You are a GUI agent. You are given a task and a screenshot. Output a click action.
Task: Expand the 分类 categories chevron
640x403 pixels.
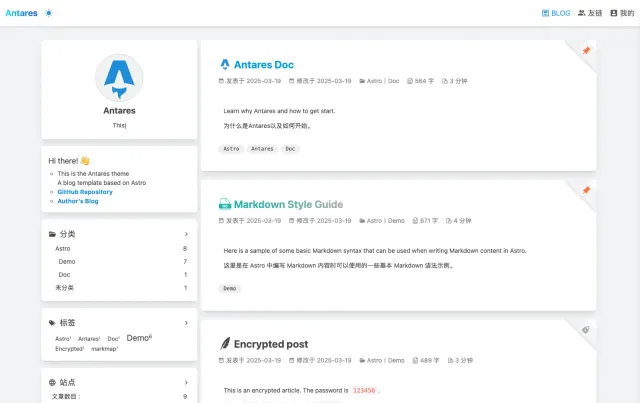pos(186,234)
